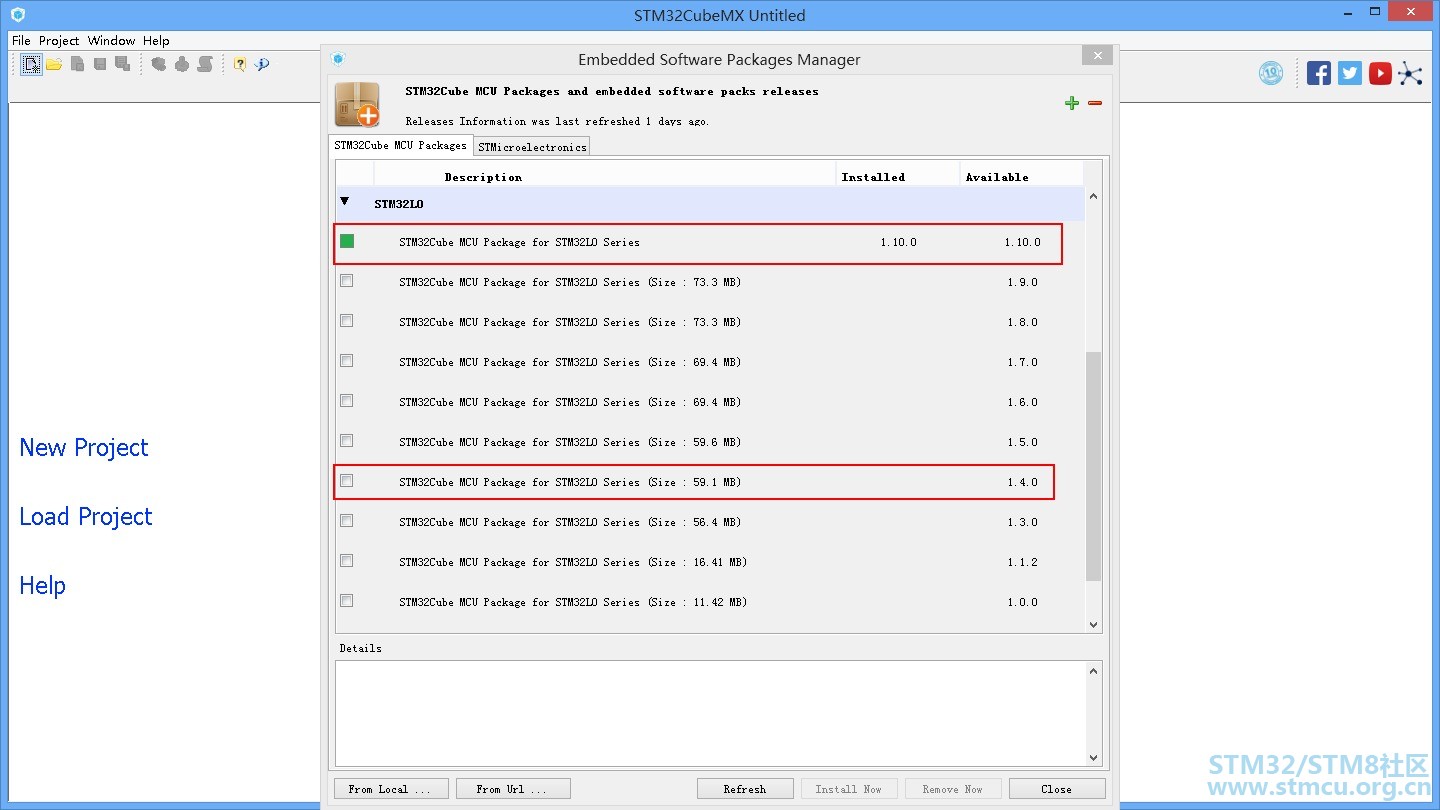Select the STM32L0 group row label
The height and width of the screenshot is (810, 1440).
[399, 204]
